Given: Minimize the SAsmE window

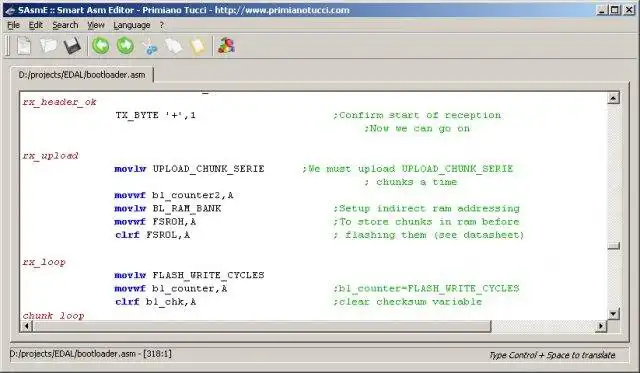Looking at the screenshot, I should click(602, 10).
